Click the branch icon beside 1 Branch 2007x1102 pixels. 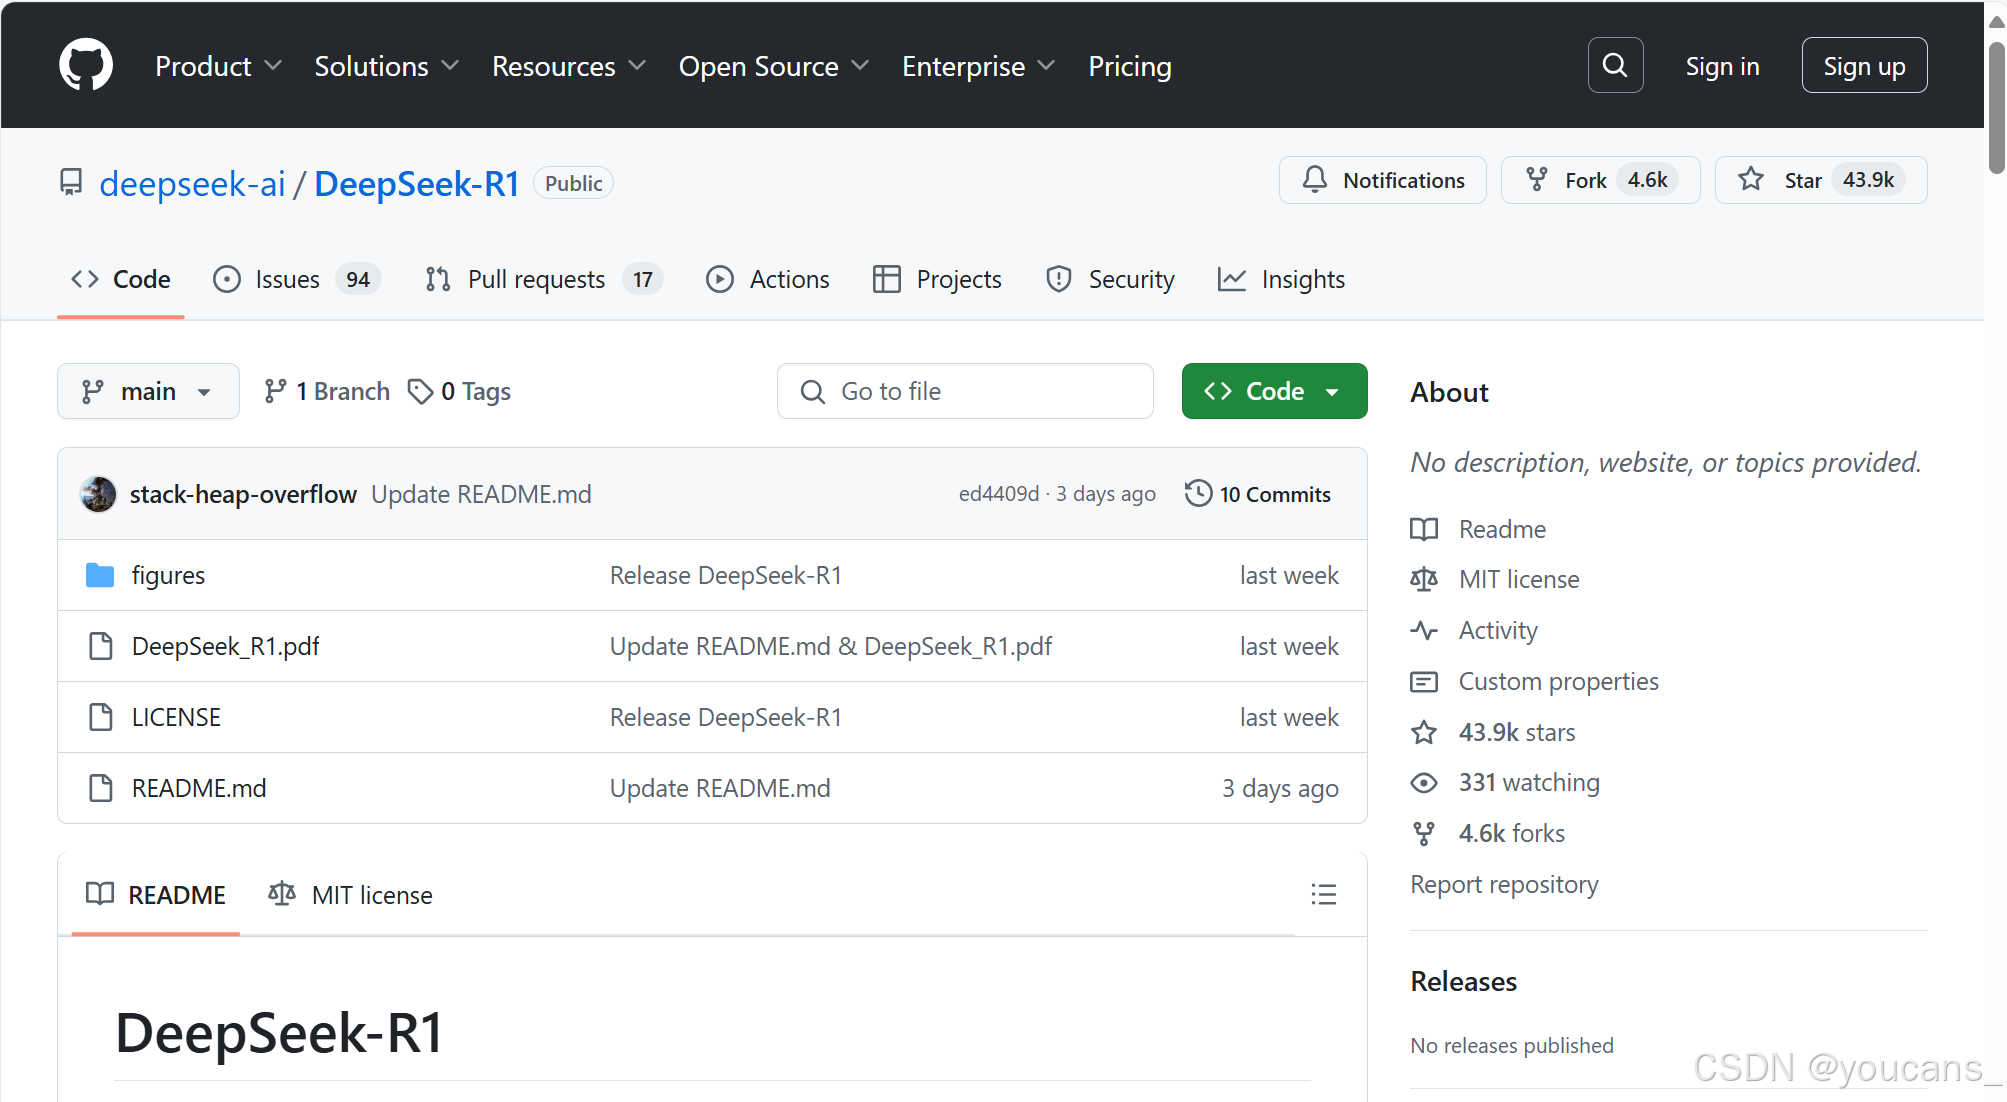(x=275, y=391)
